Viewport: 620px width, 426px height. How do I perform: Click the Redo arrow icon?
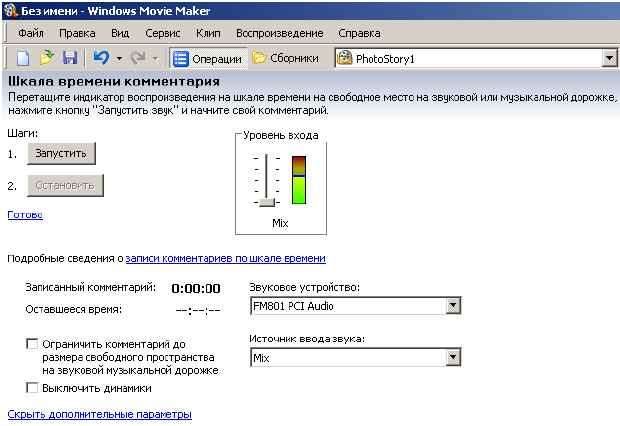click(138, 59)
